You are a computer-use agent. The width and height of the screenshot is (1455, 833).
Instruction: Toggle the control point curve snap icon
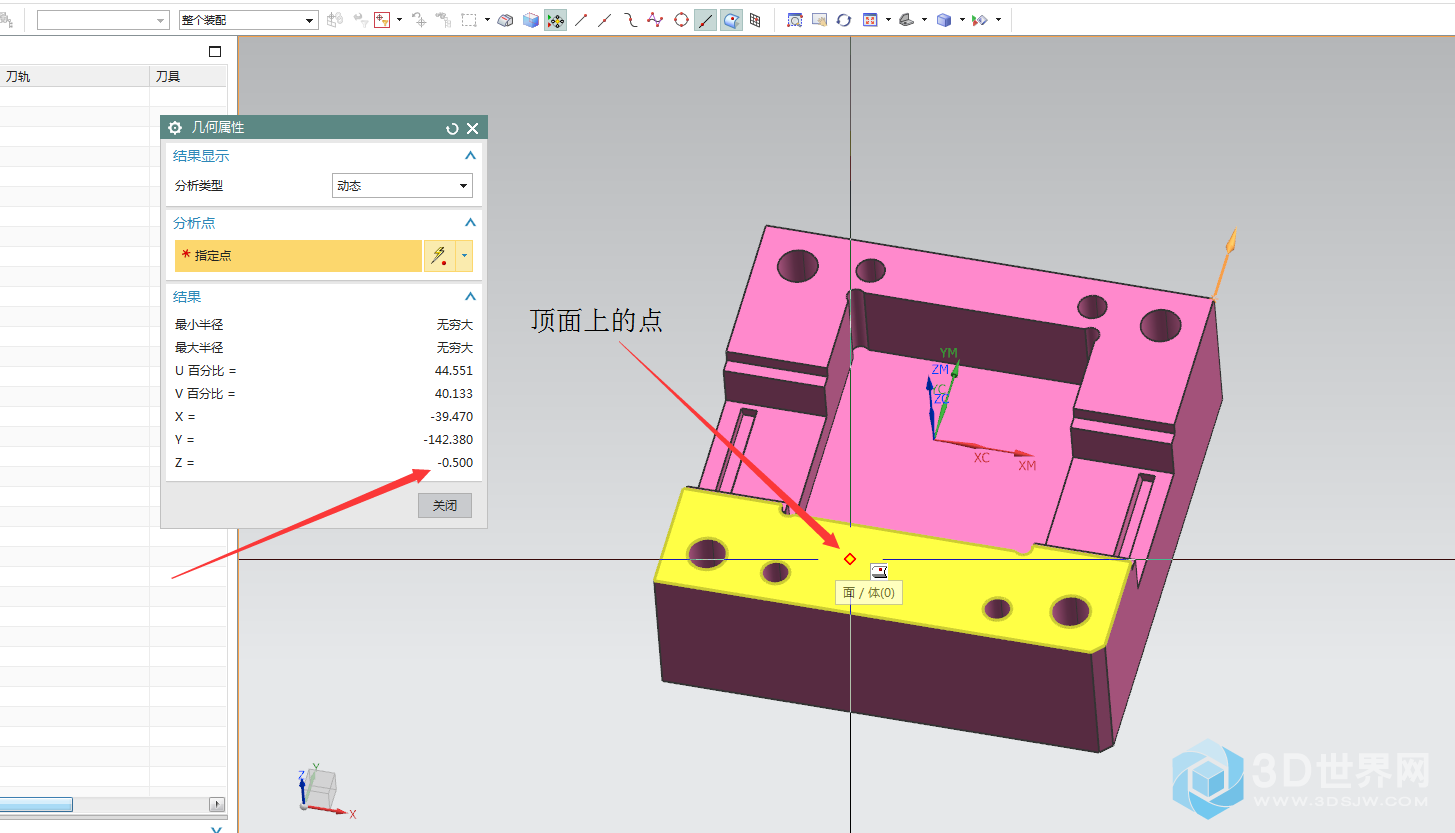point(631,20)
